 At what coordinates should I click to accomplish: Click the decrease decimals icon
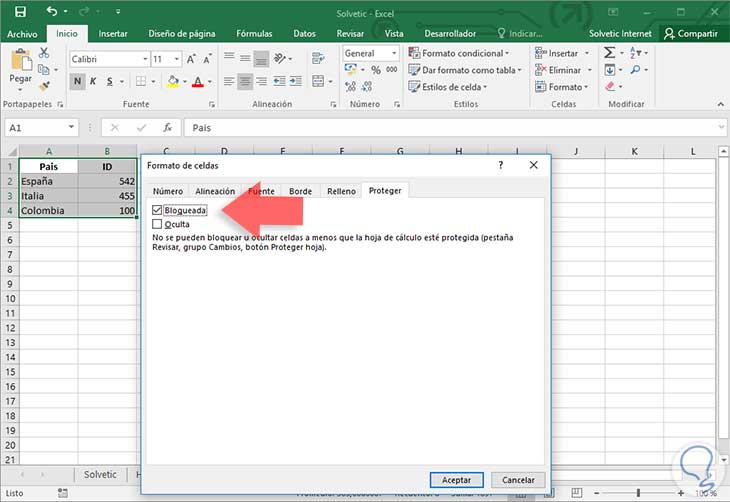[367, 86]
